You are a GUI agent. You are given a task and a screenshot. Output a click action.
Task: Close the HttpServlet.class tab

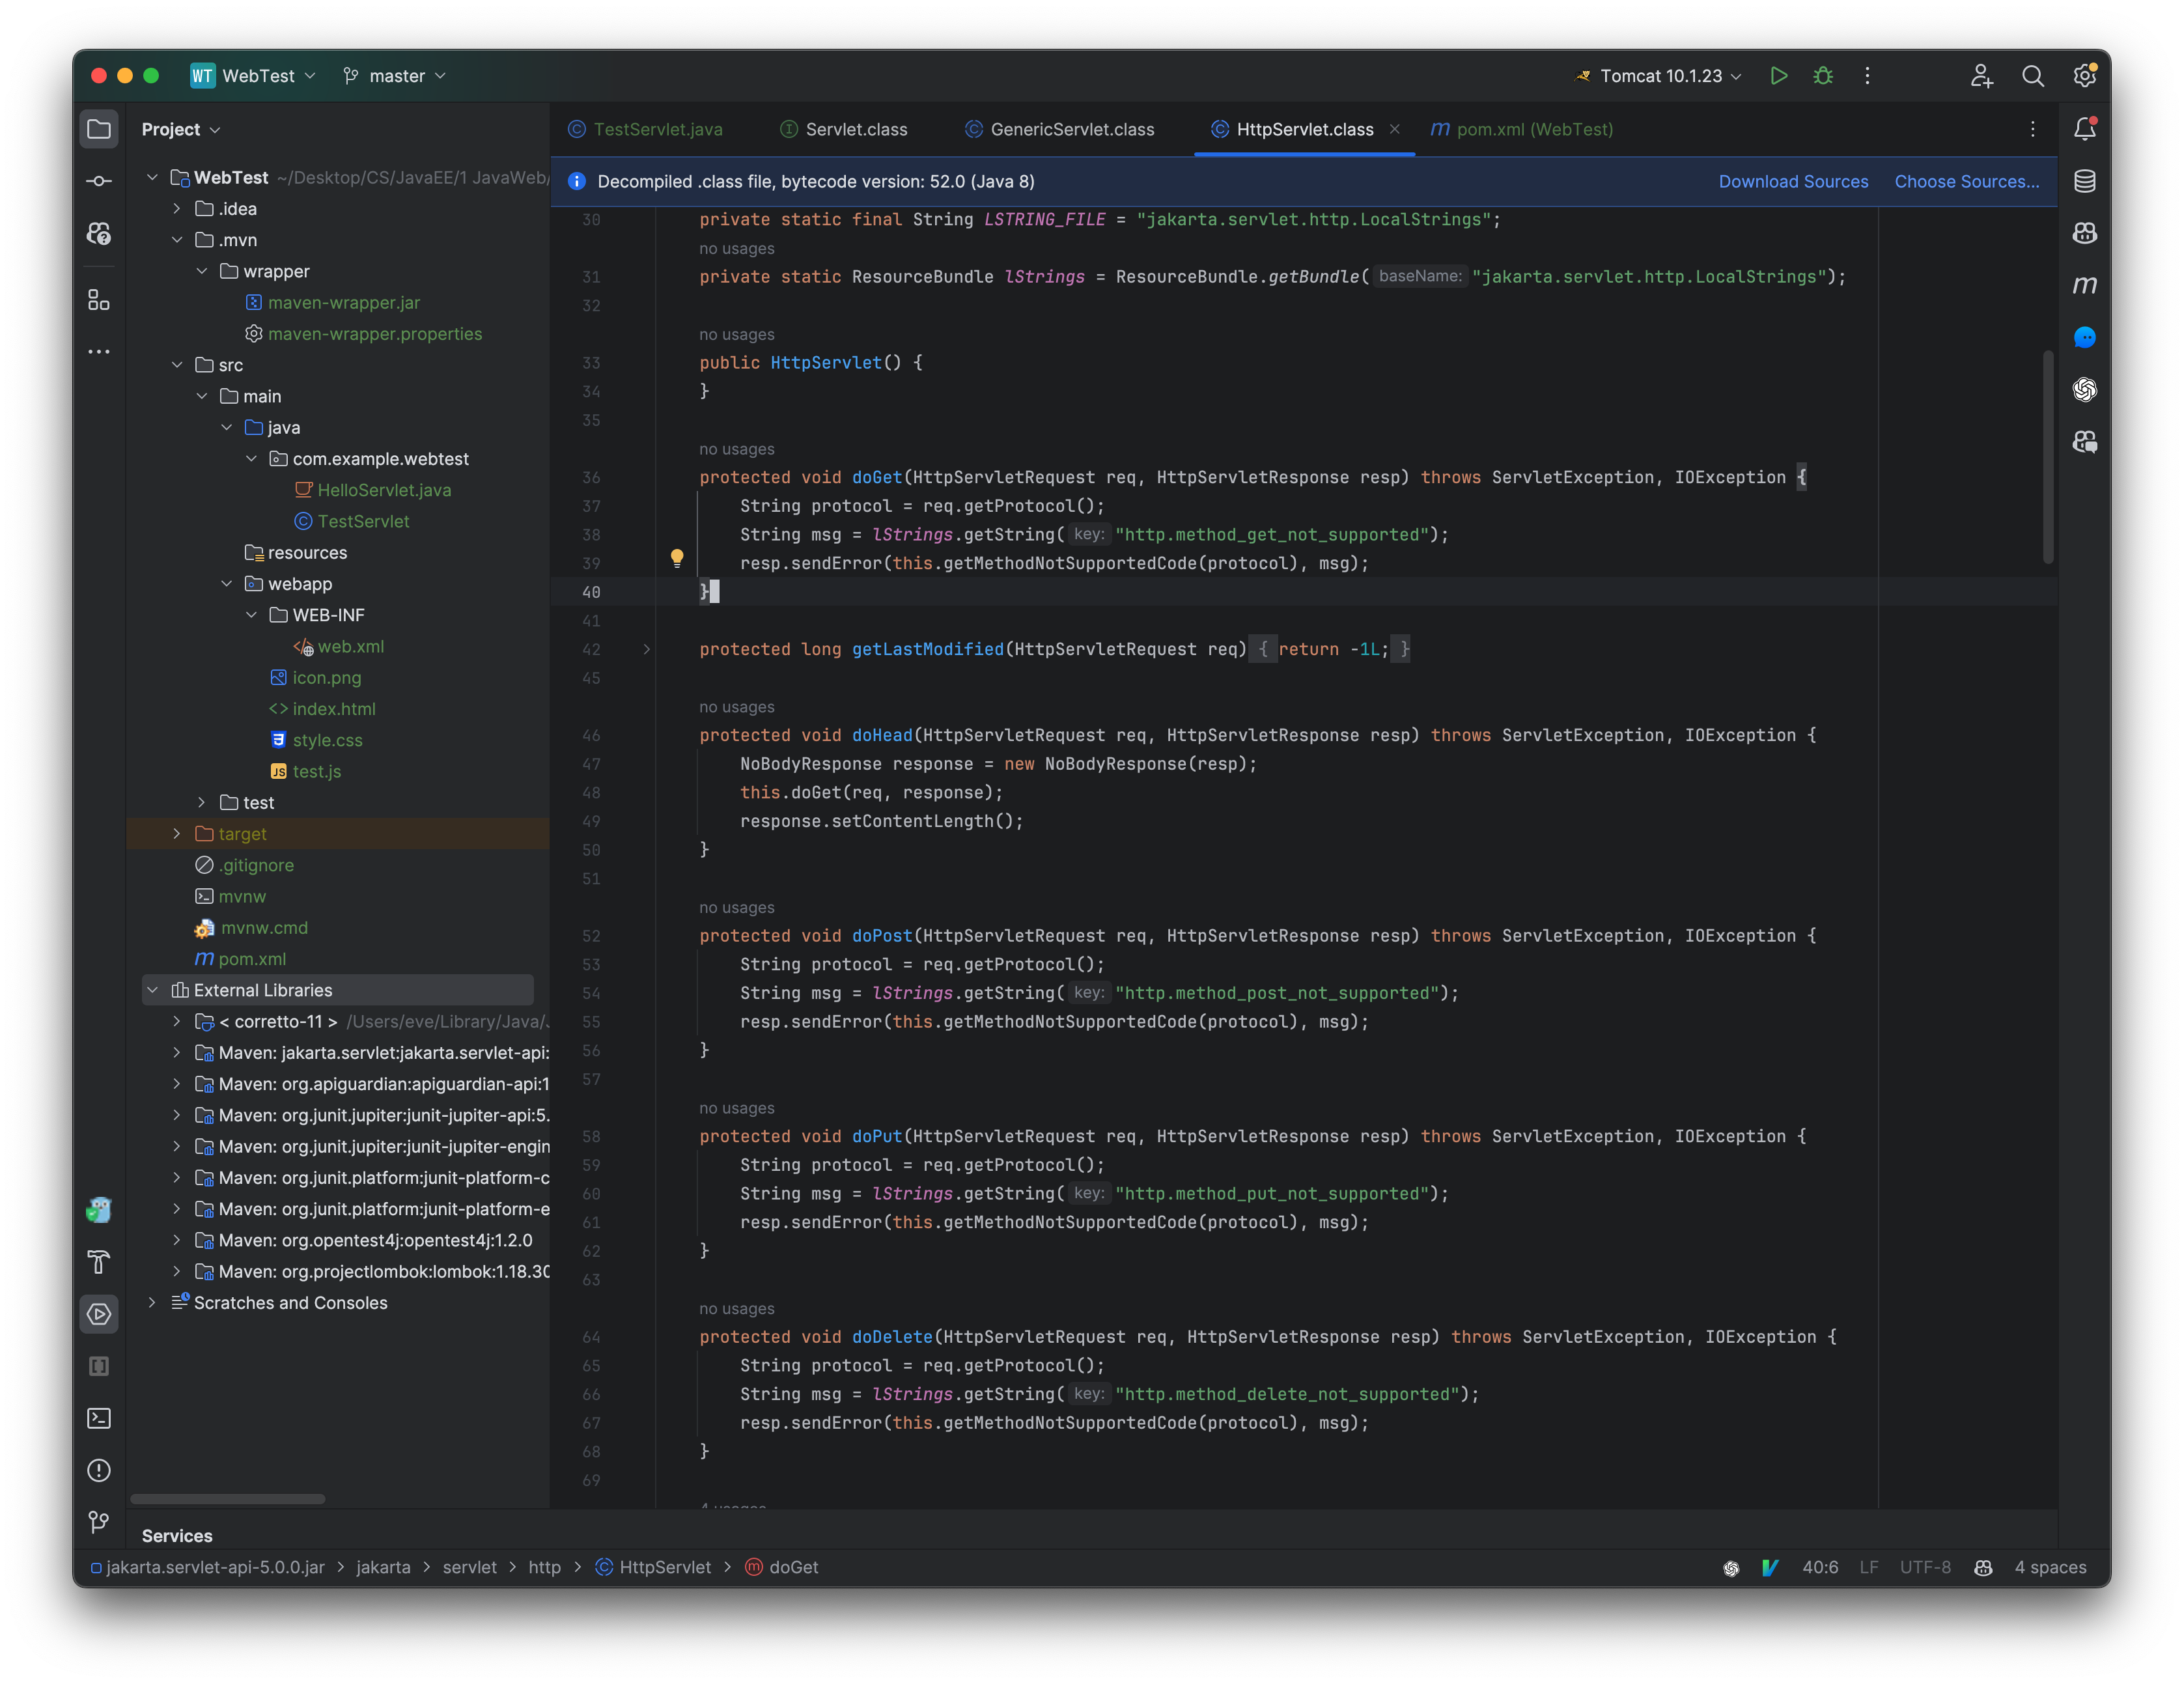pyautogui.click(x=1395, y=129)
